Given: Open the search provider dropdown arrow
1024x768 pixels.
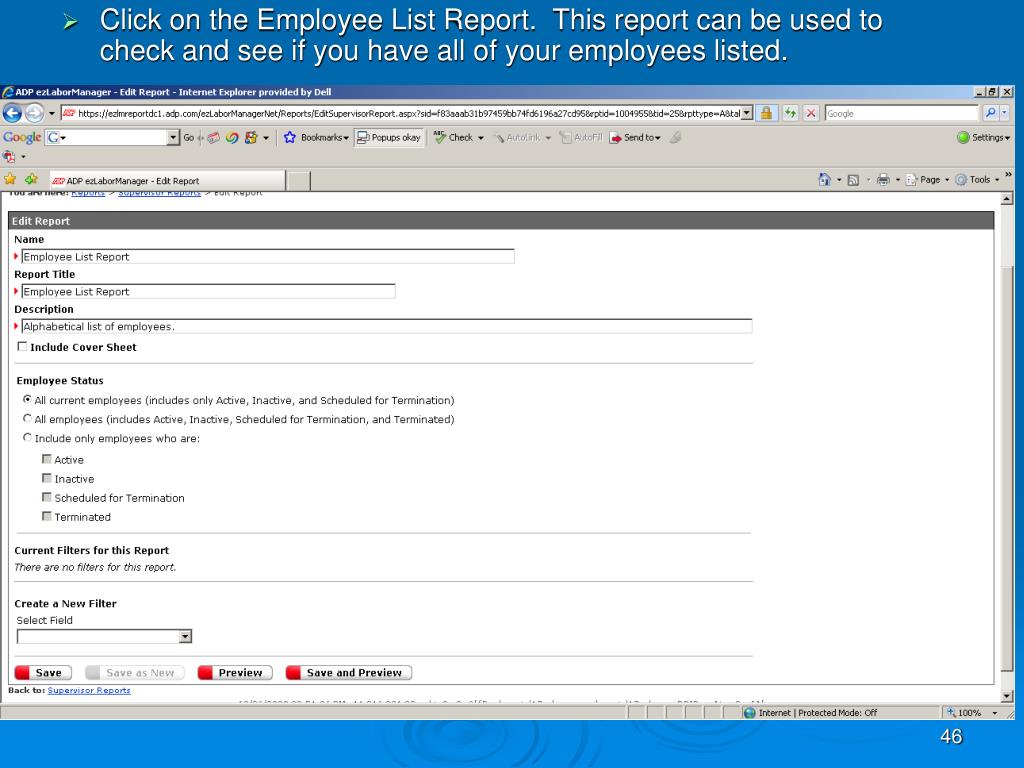Looking at the screenshot, I should 1004,113.
